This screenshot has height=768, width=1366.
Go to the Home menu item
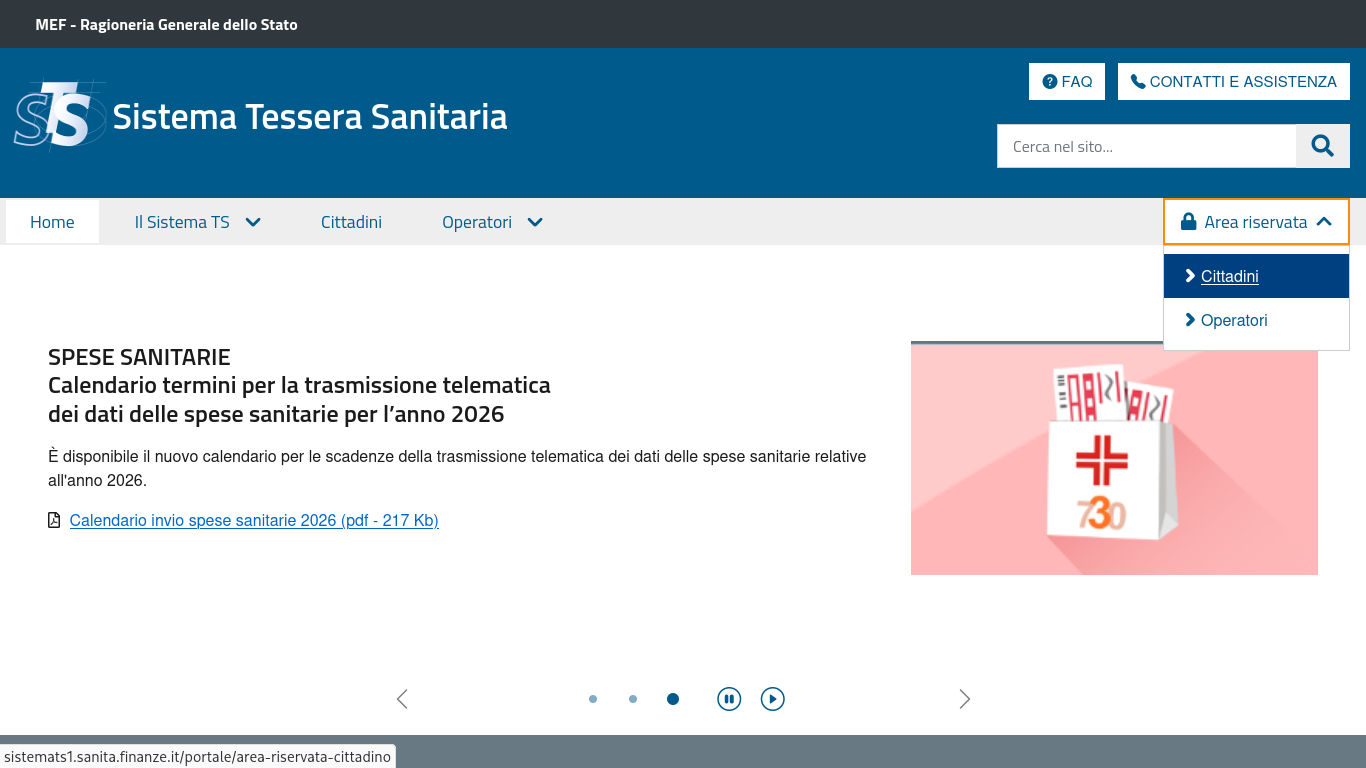[52, 222]
